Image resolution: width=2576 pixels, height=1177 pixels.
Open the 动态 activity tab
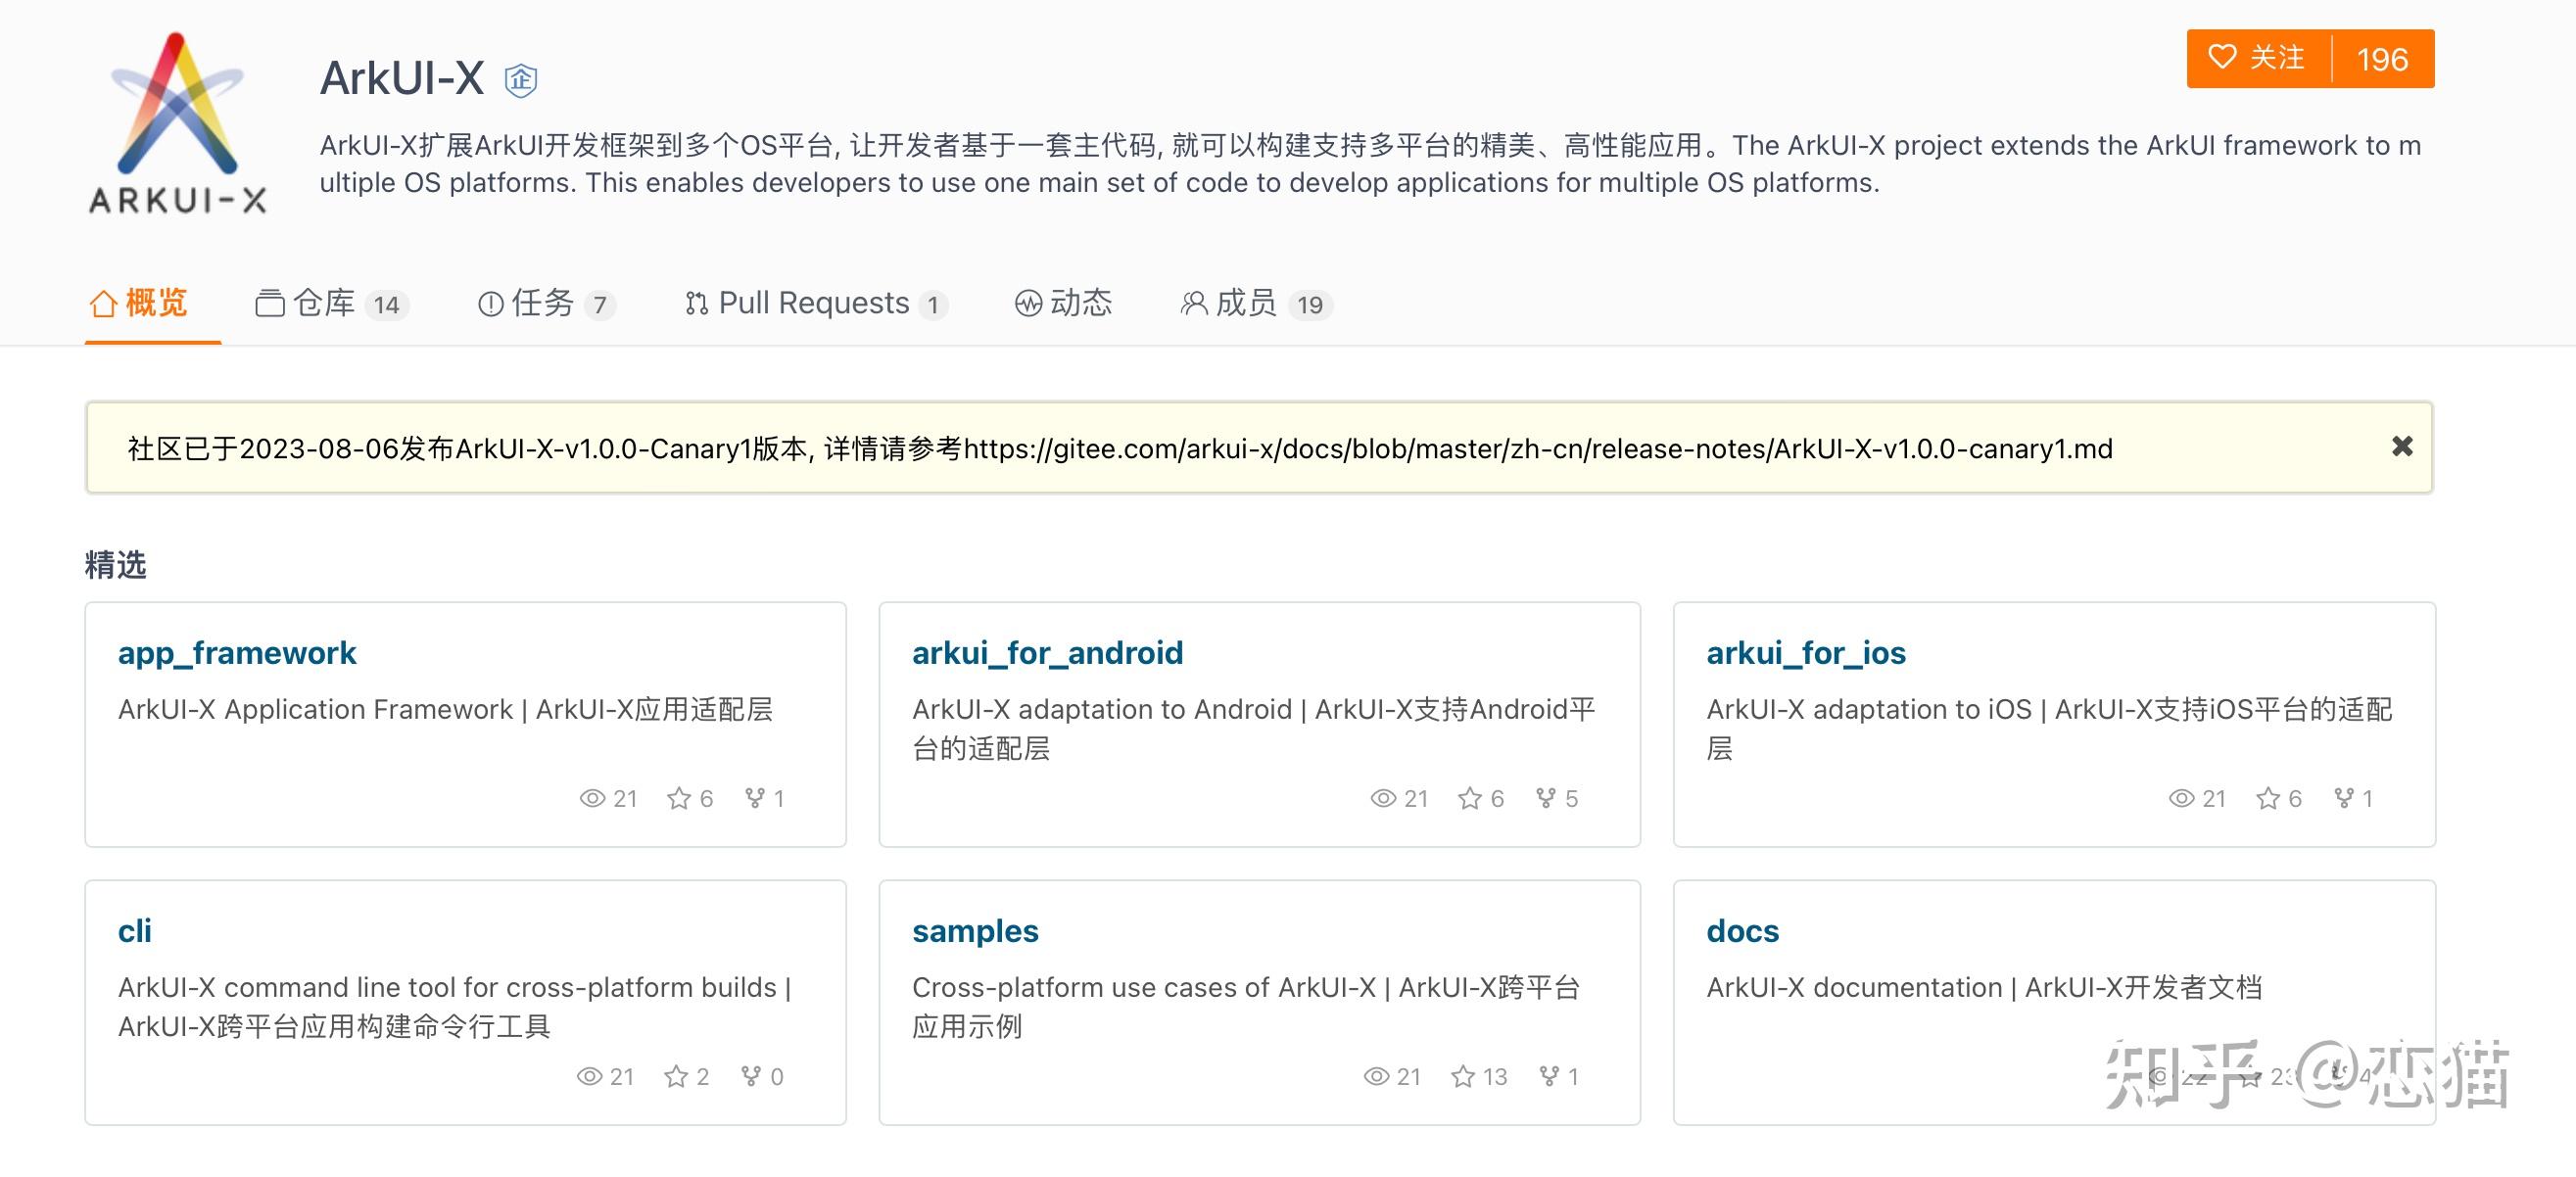[1063, 303]
